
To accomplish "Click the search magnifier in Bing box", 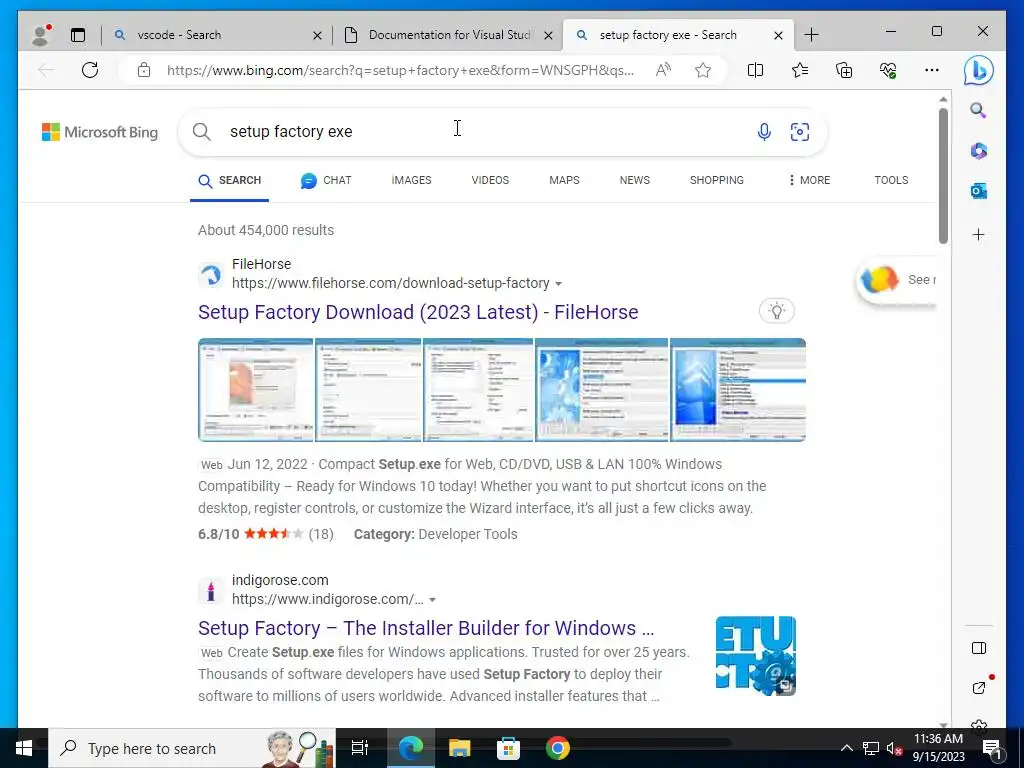I will click(202, 132).
